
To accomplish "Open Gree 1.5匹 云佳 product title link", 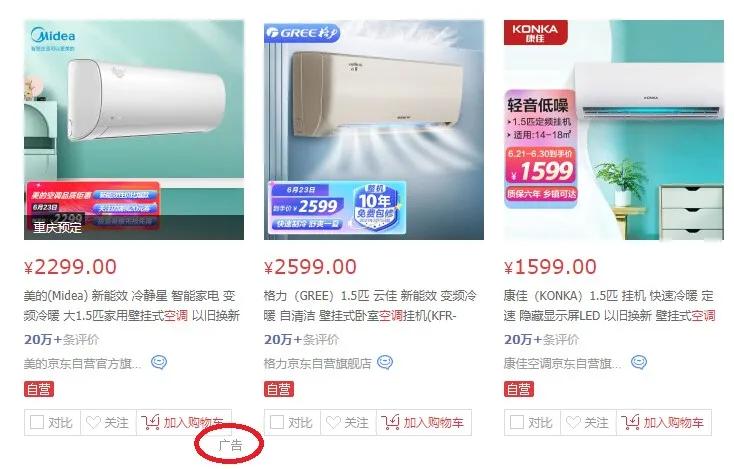I will pos(370,306).
